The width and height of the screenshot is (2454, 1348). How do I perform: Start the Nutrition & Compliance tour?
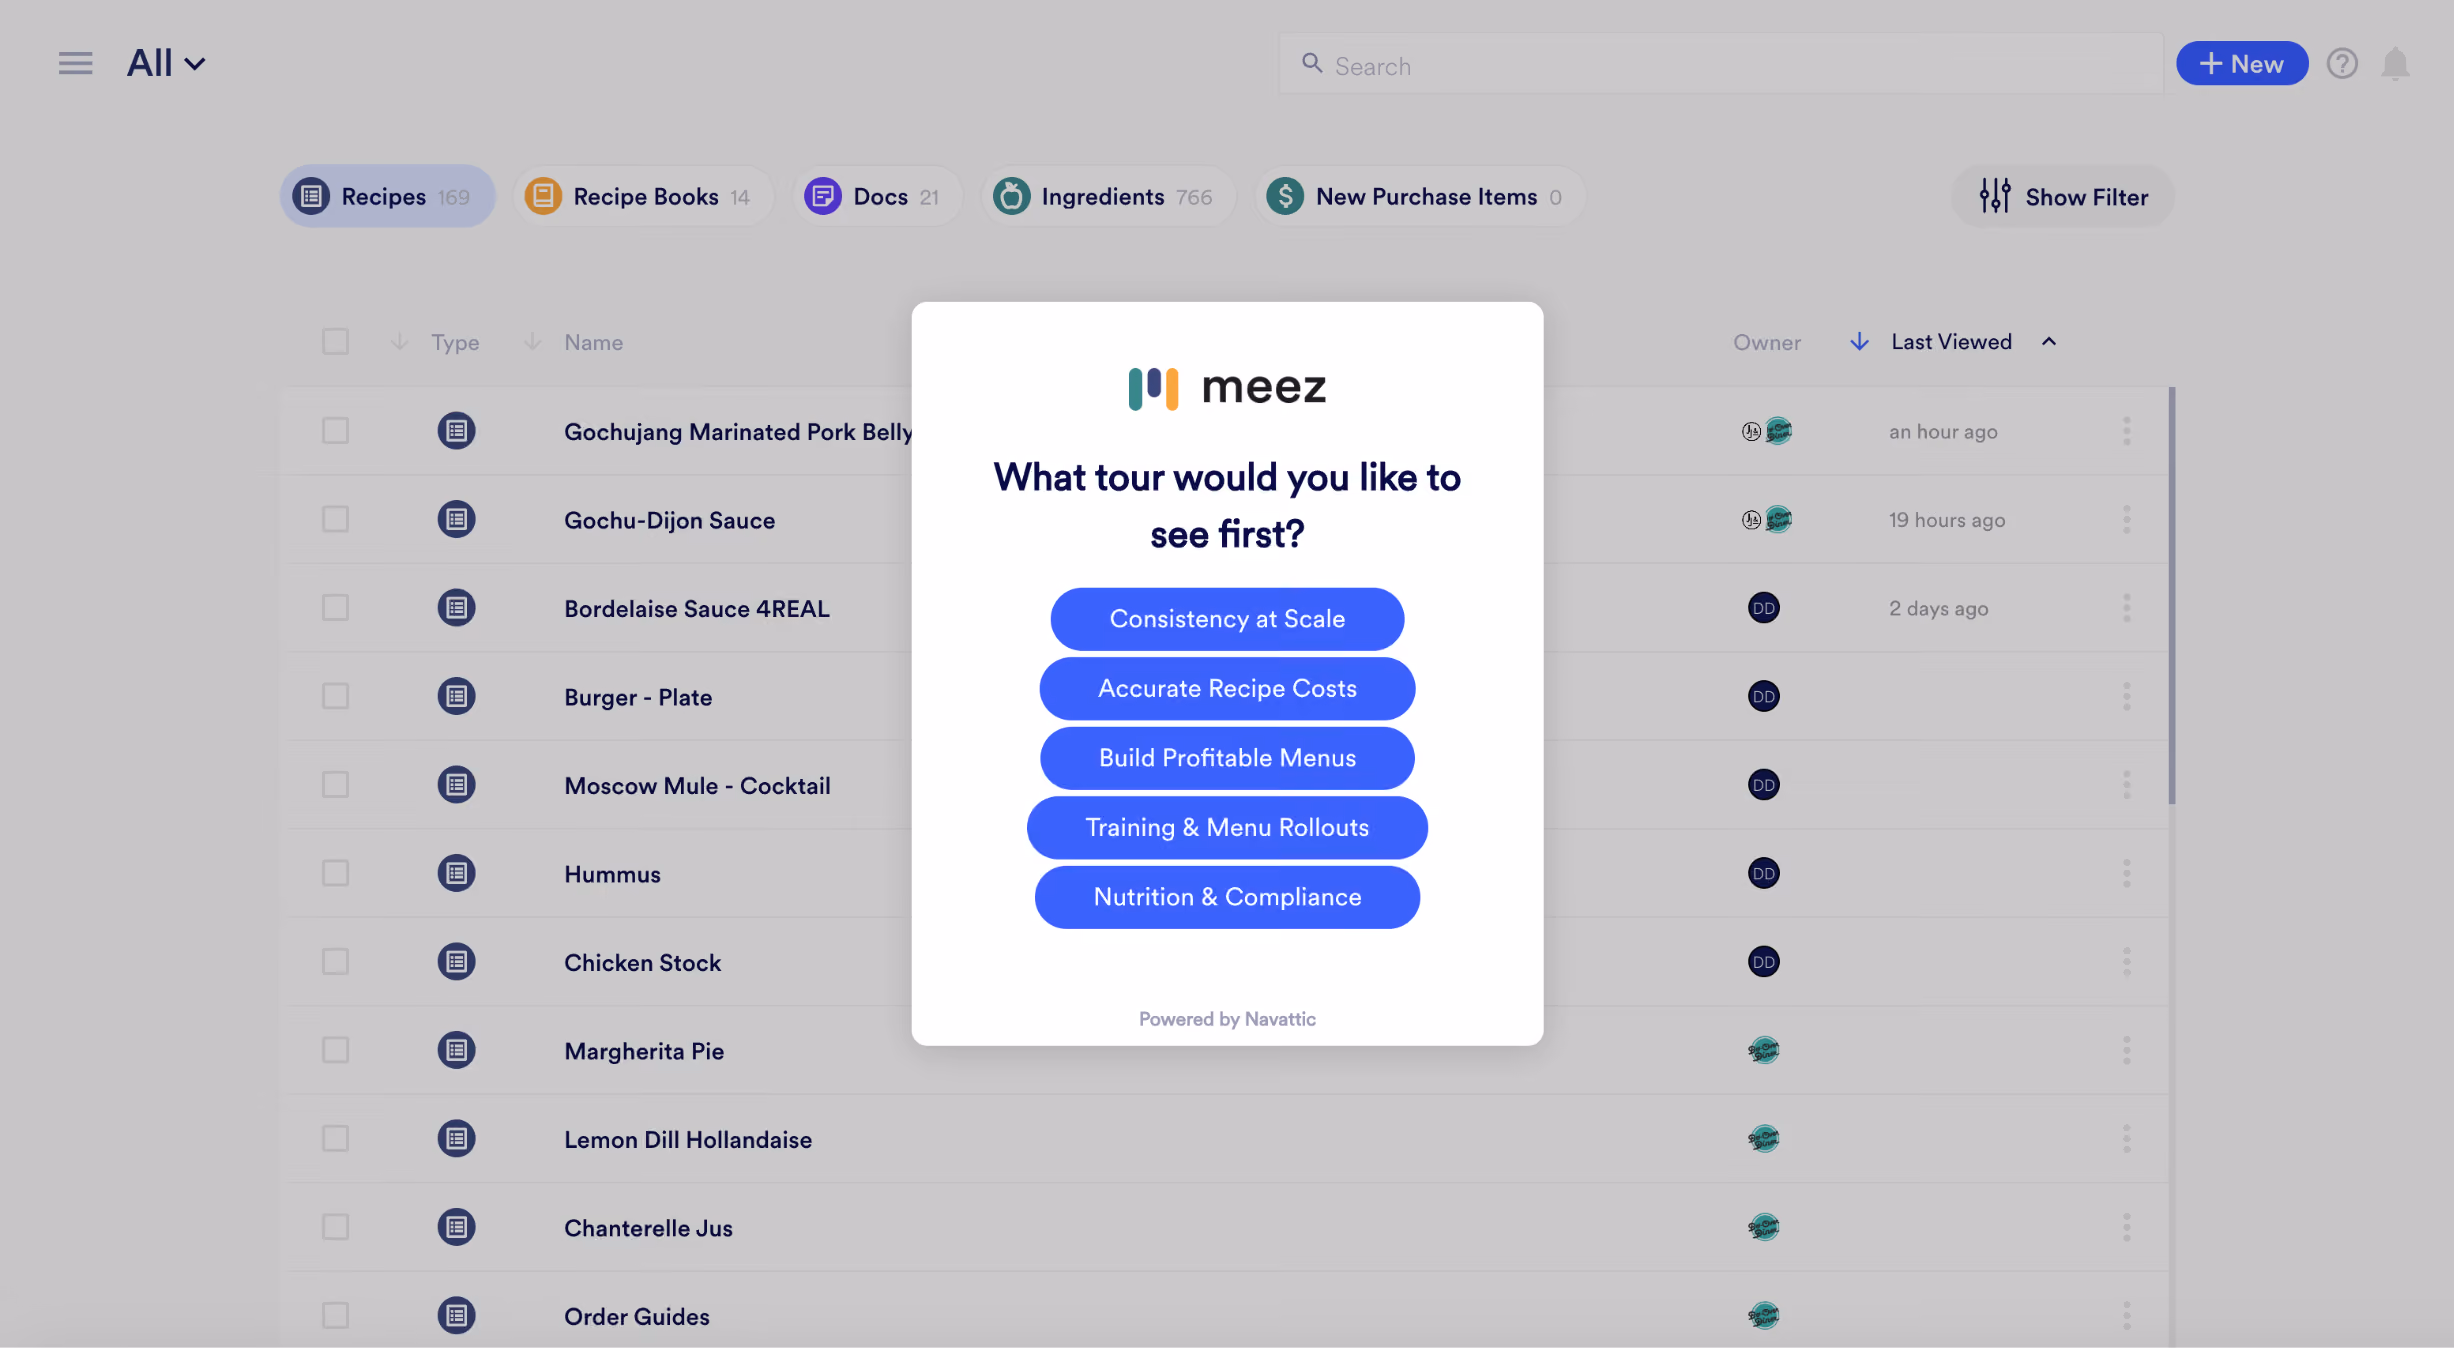(1227, 897)
